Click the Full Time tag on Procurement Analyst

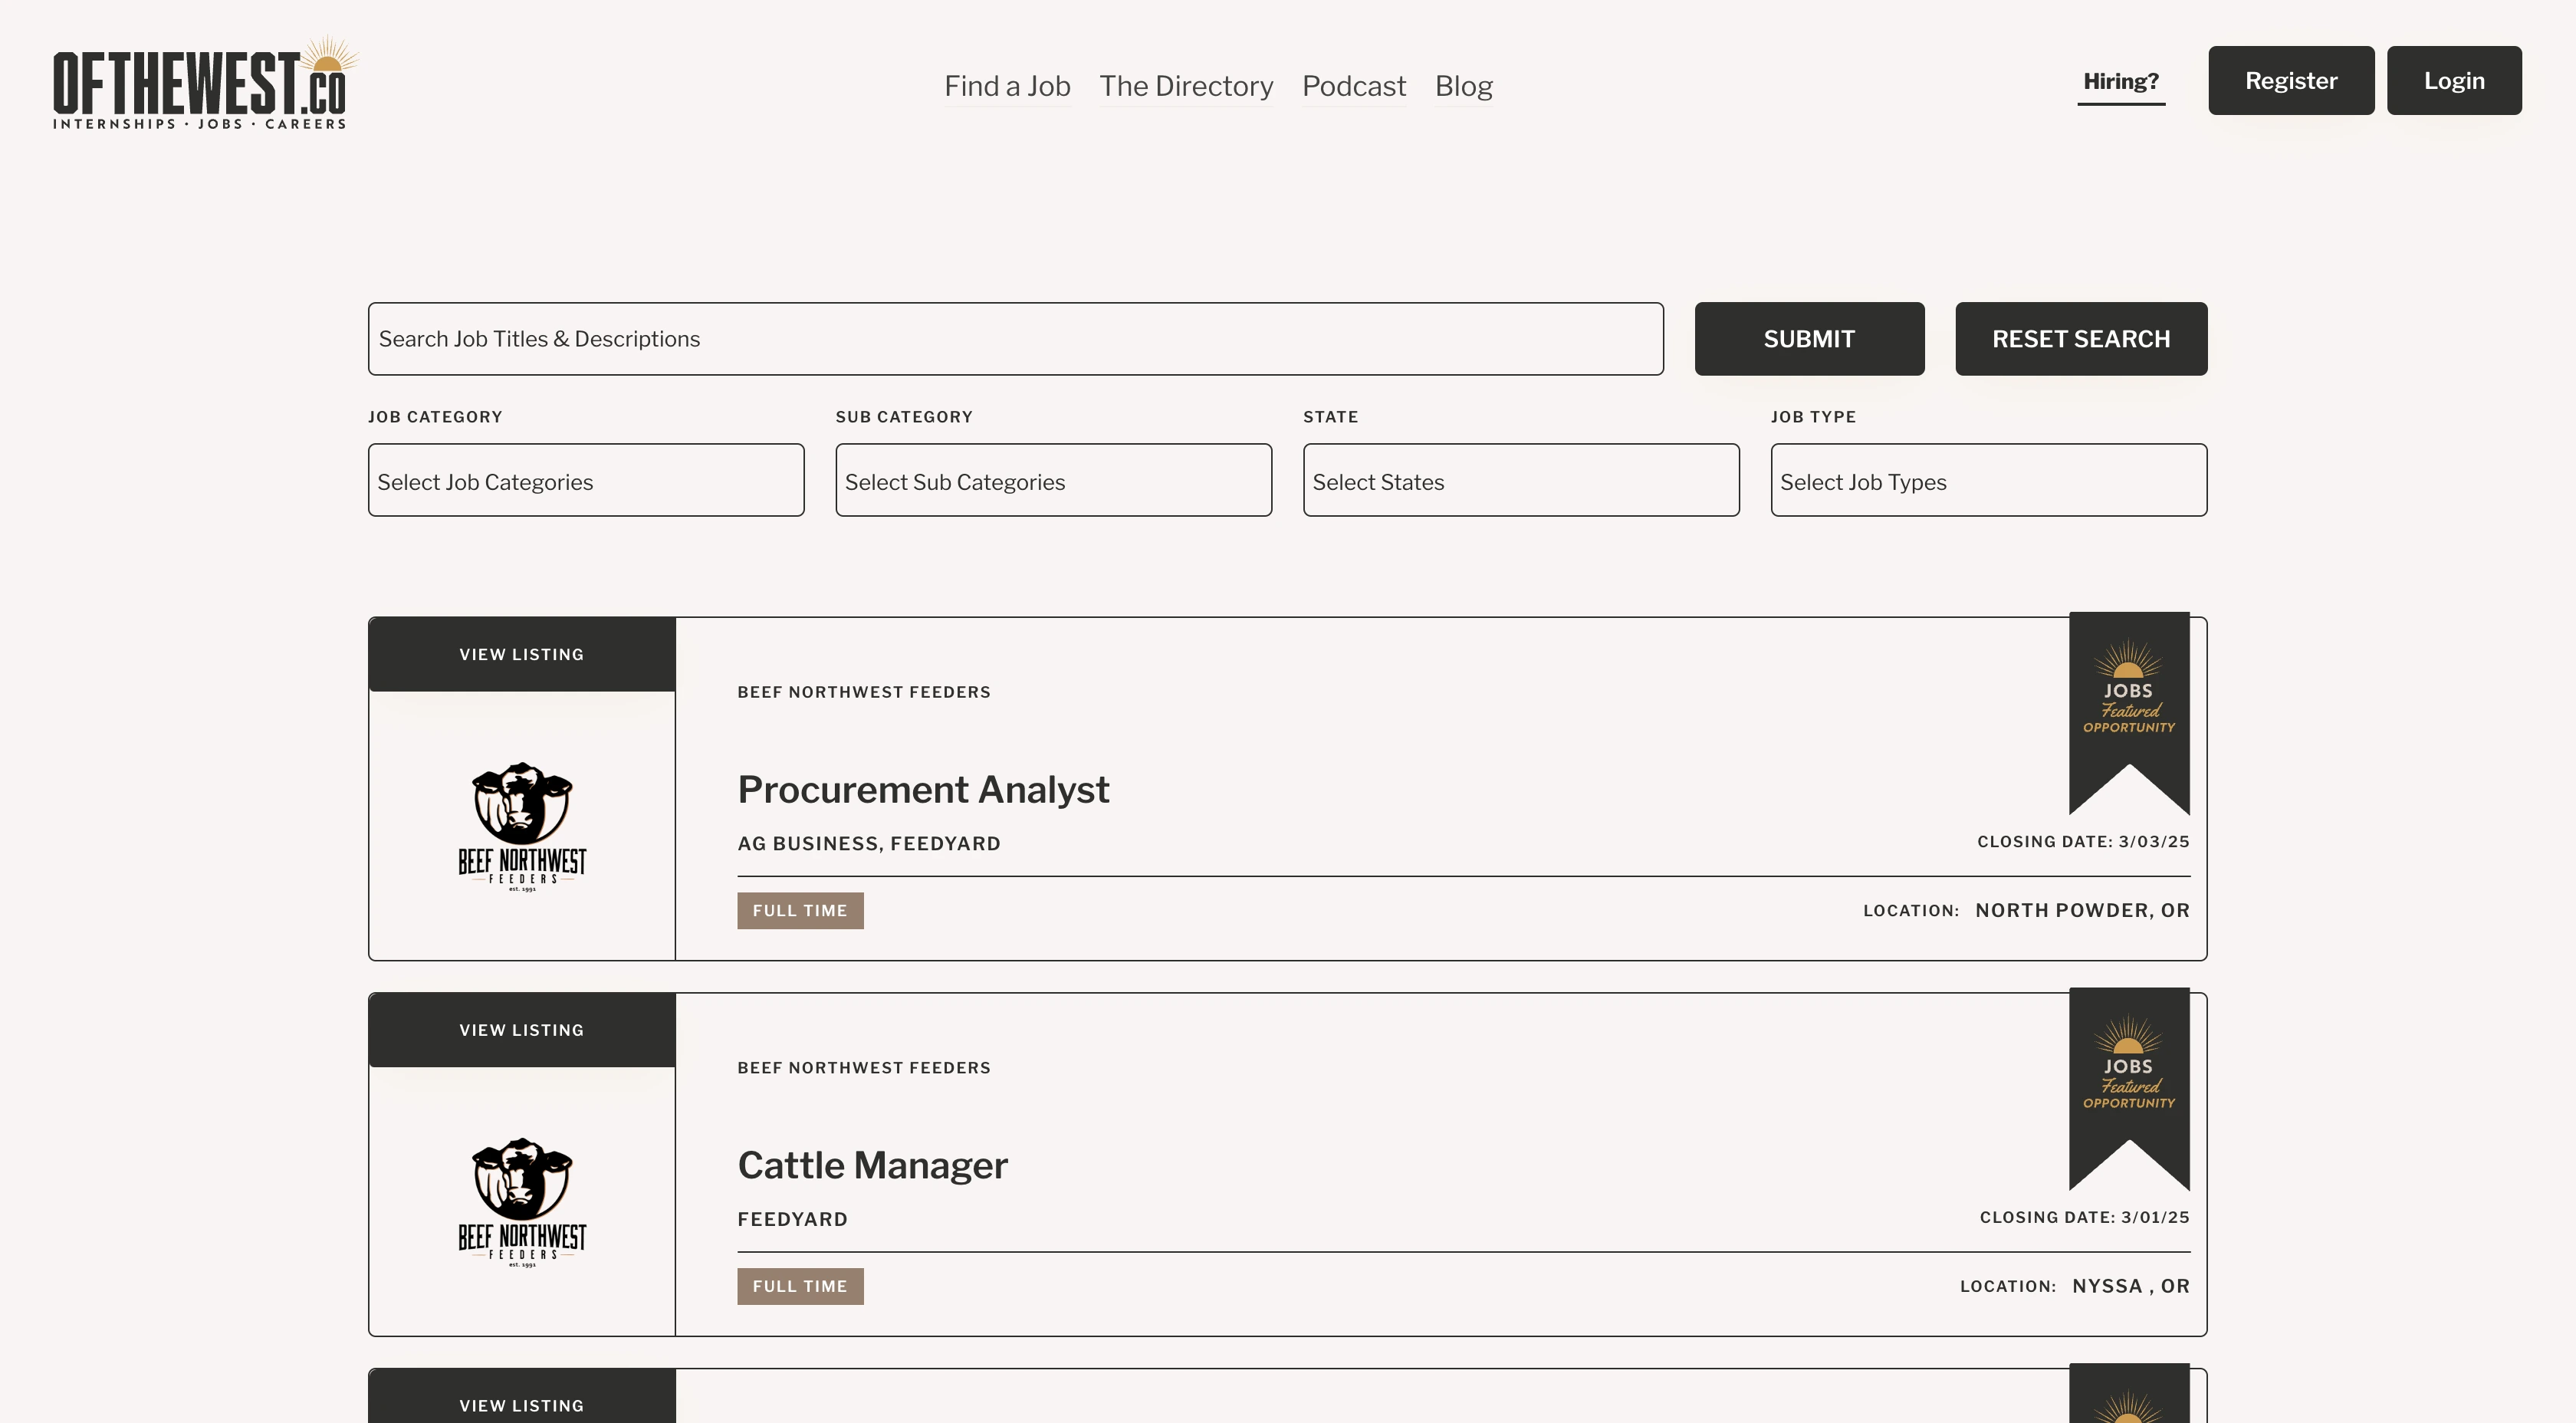(x=800, y=910)
